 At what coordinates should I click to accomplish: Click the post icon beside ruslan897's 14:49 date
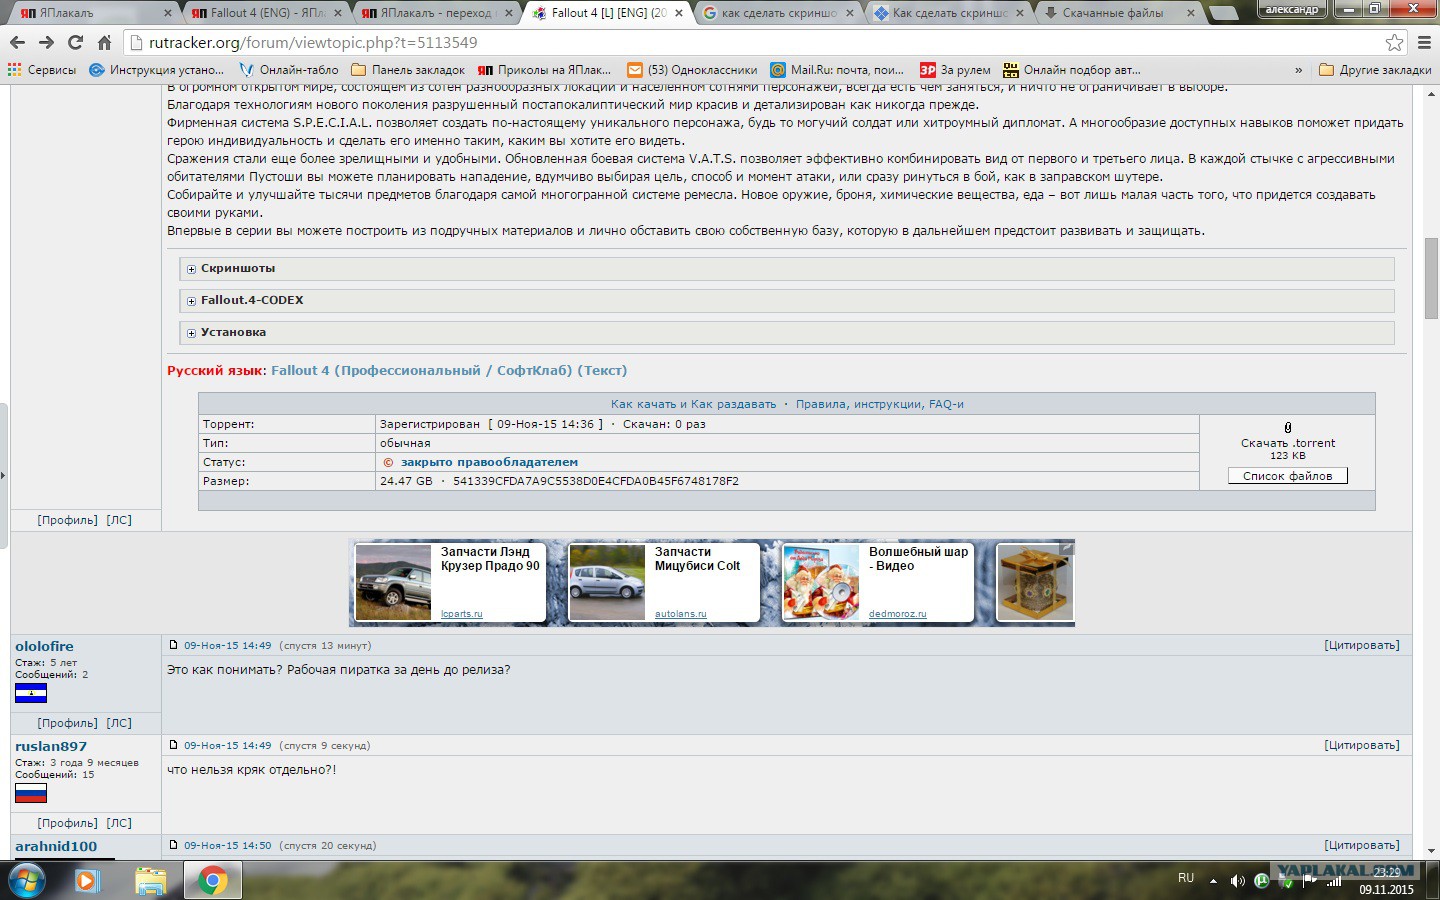(x=173, y=745)
